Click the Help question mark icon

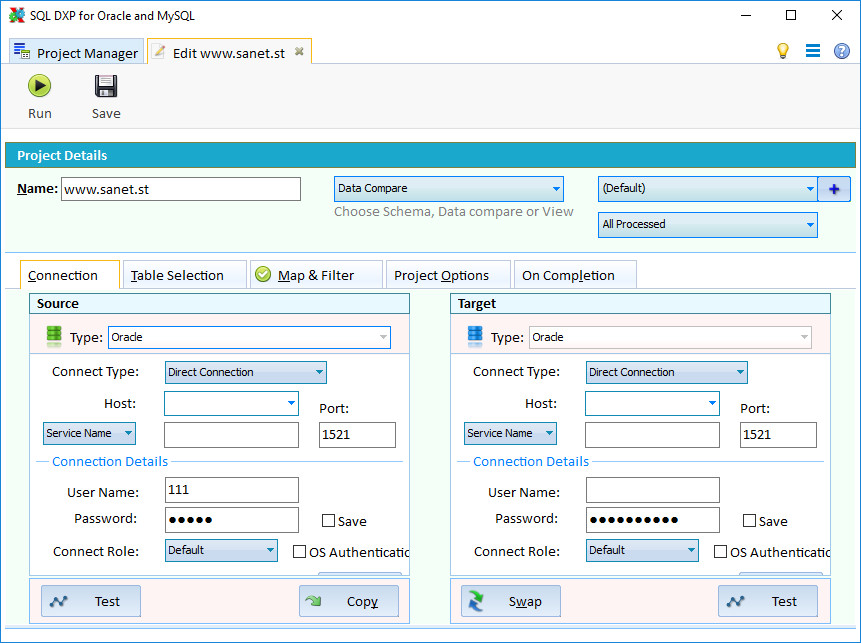842,50
